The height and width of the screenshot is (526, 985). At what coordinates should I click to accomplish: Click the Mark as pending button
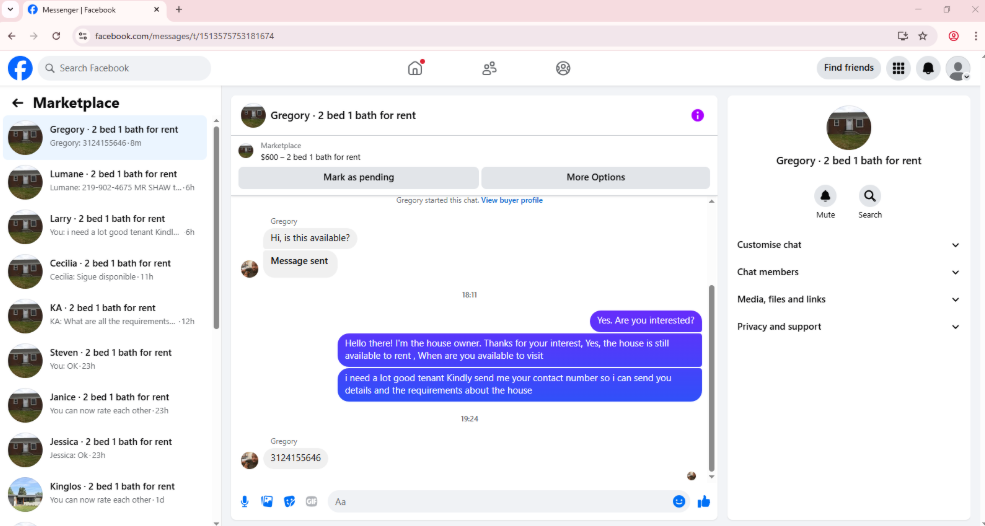(x=359, y=177)
